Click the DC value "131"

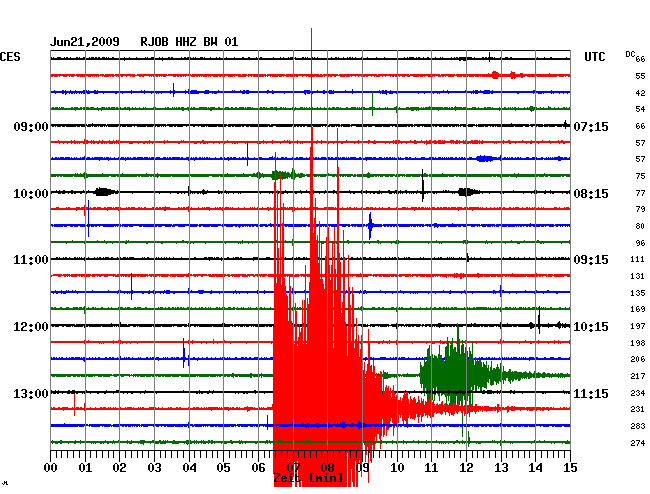pyautogui.click(x=638, y=276)
